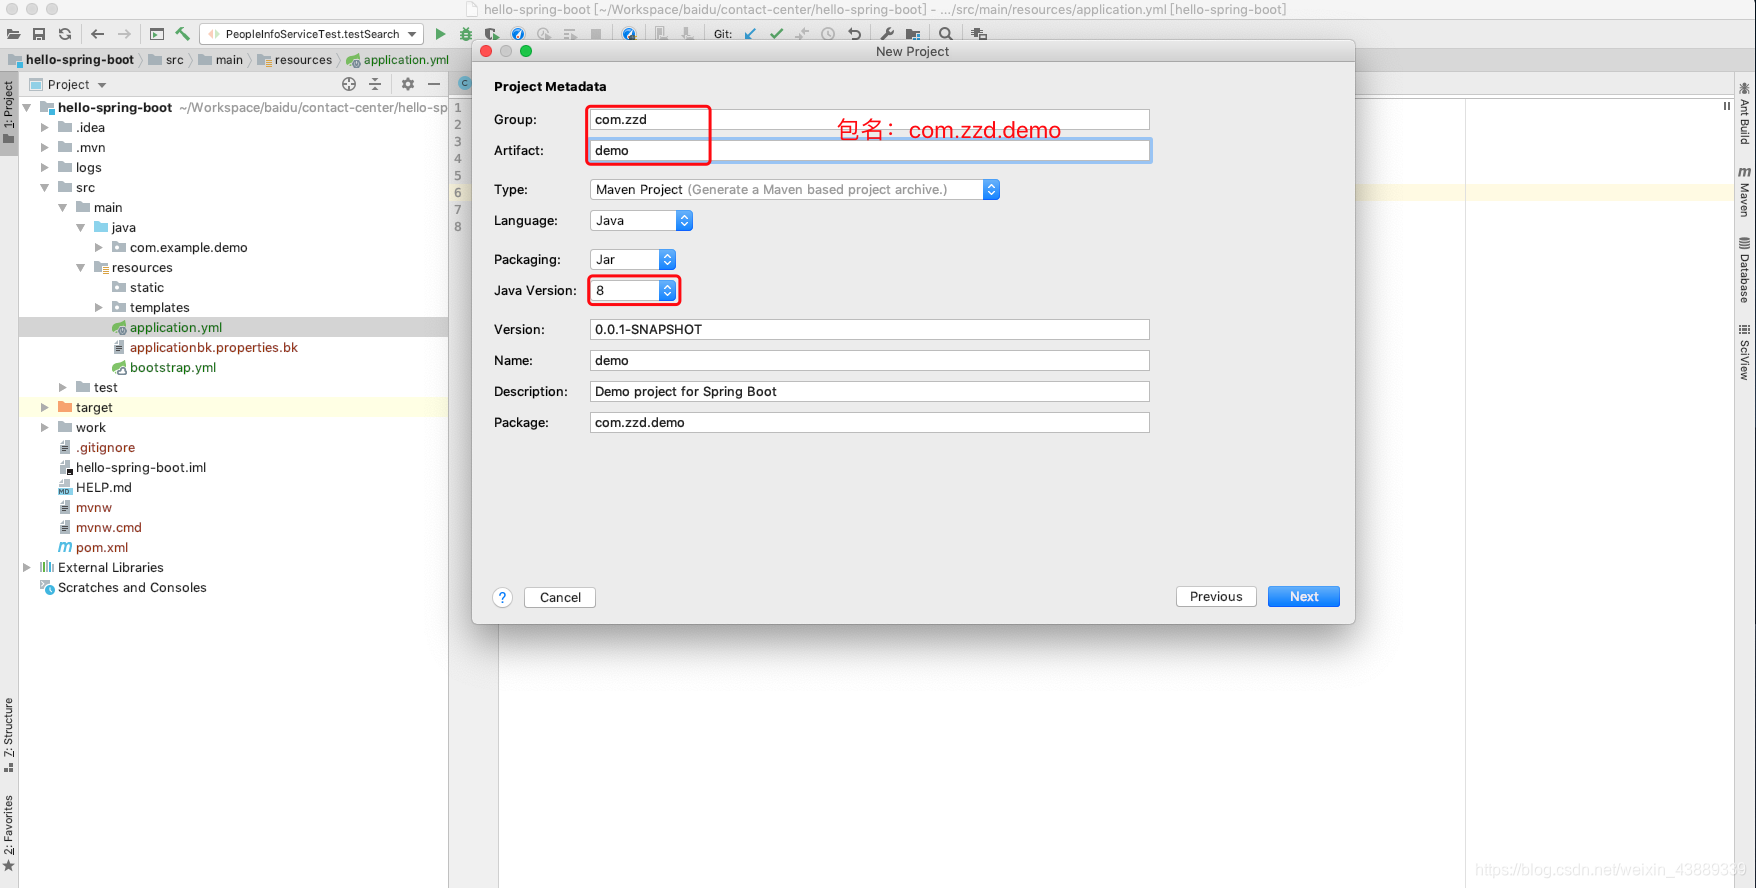Click the Next button

(1304, 596)
